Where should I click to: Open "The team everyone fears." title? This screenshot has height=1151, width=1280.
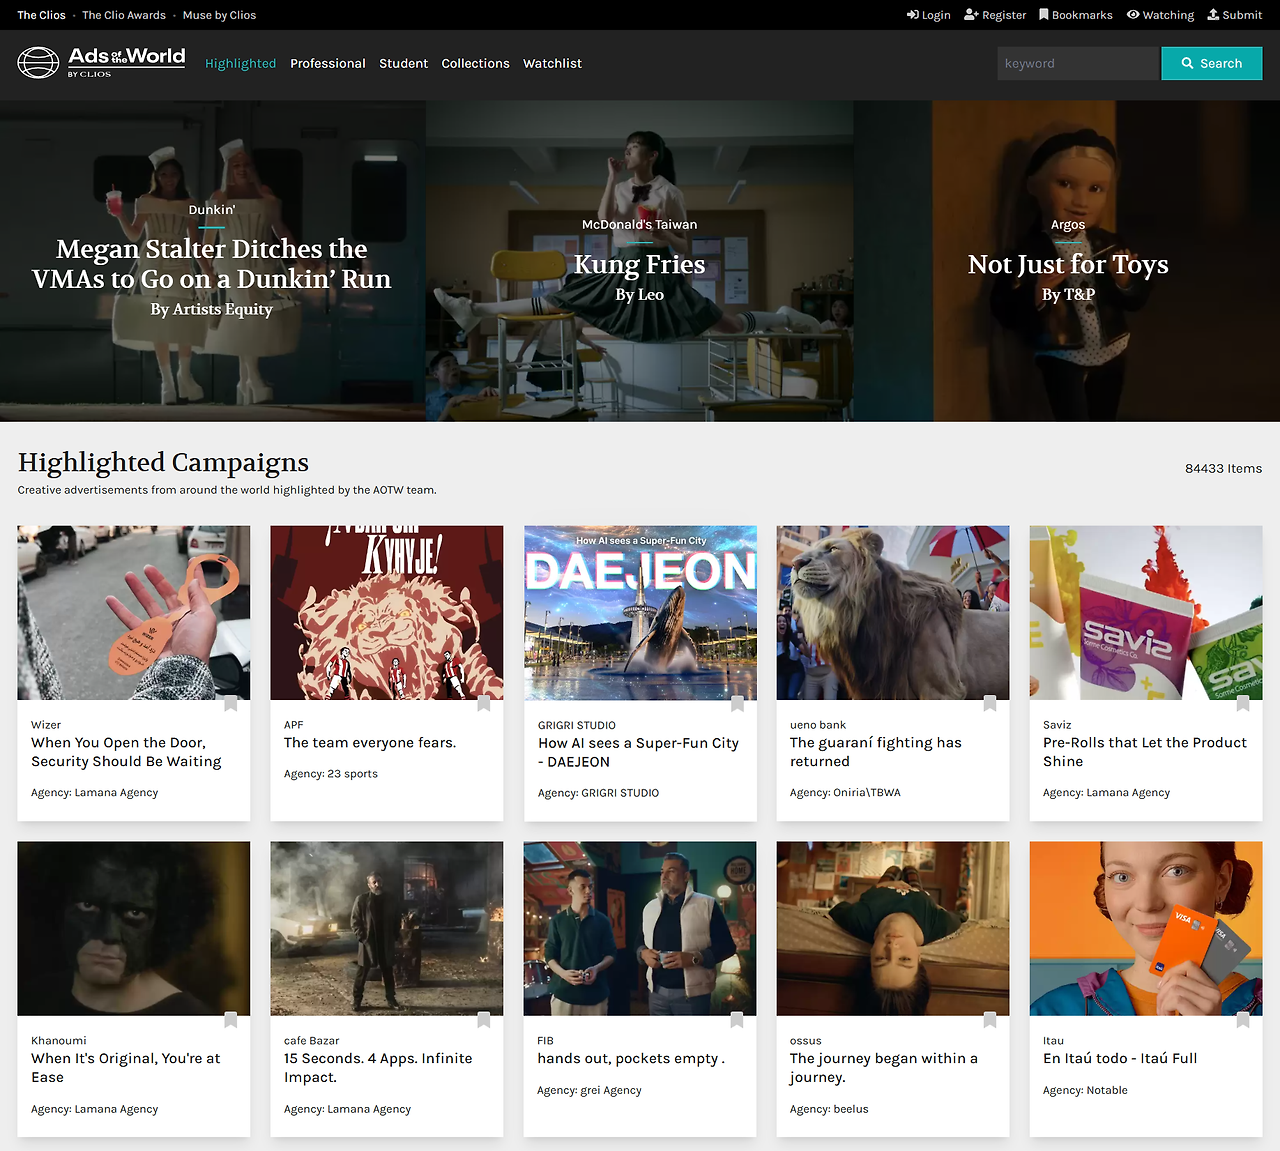pyautogui.click(x=370, y=743)
